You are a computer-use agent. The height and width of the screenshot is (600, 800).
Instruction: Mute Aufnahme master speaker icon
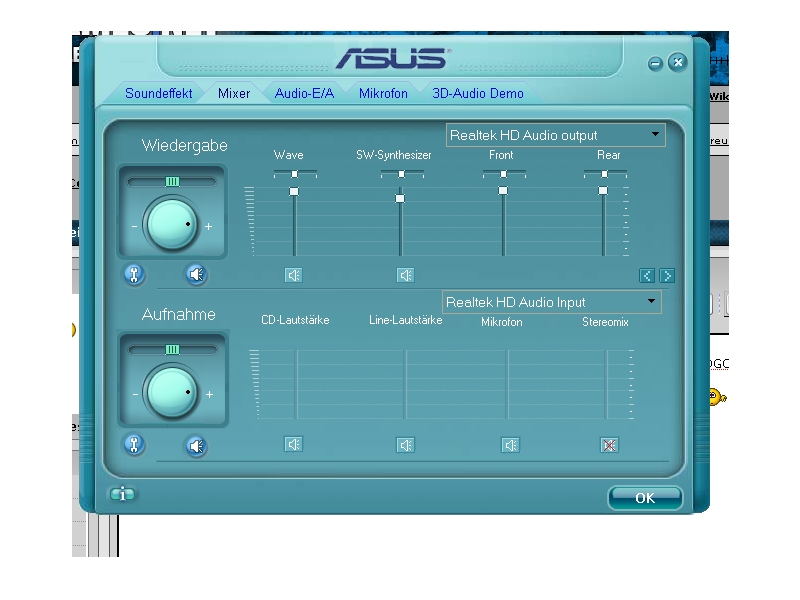coord(196,446)
